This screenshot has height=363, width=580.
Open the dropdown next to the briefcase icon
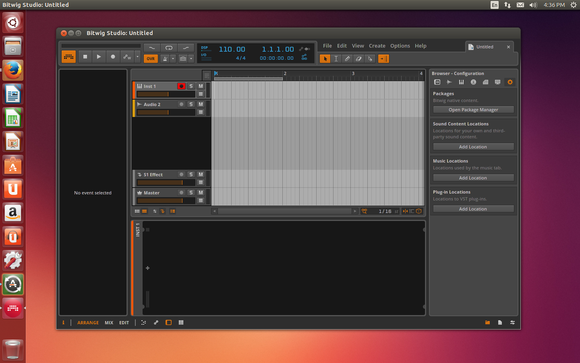(x=191, y=58)
